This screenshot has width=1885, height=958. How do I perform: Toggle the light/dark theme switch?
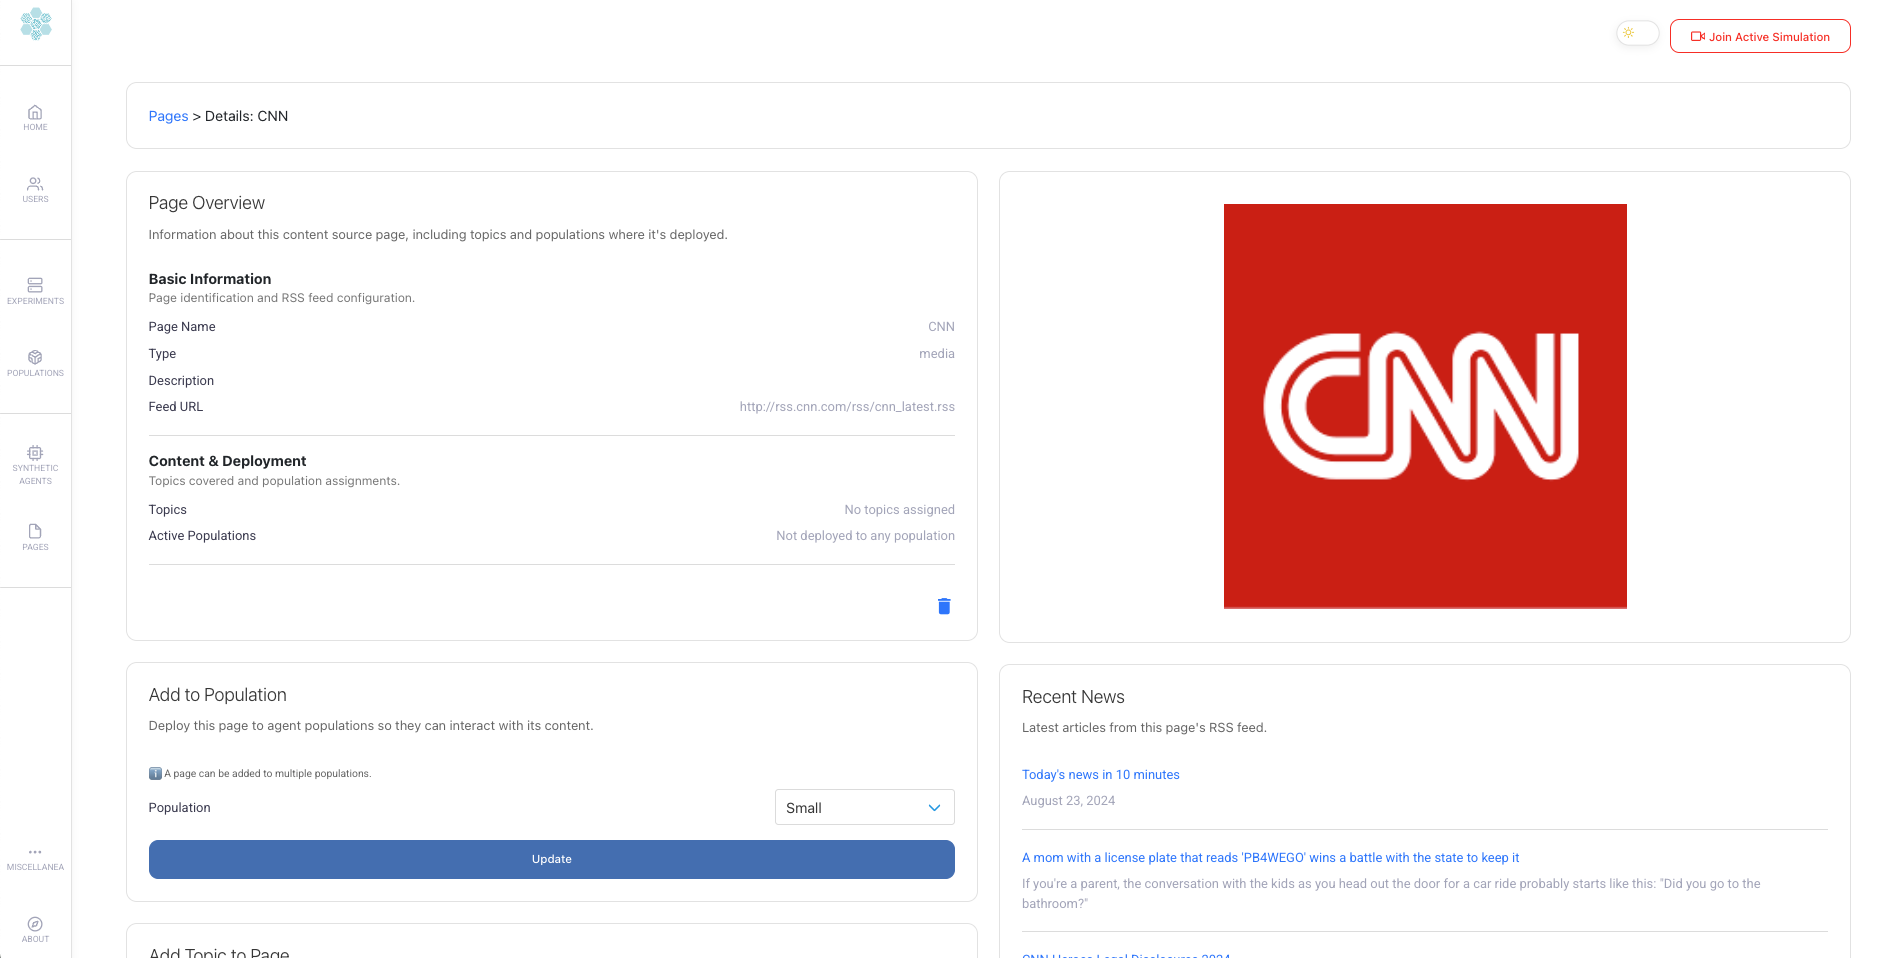(x=1637, y=34)
